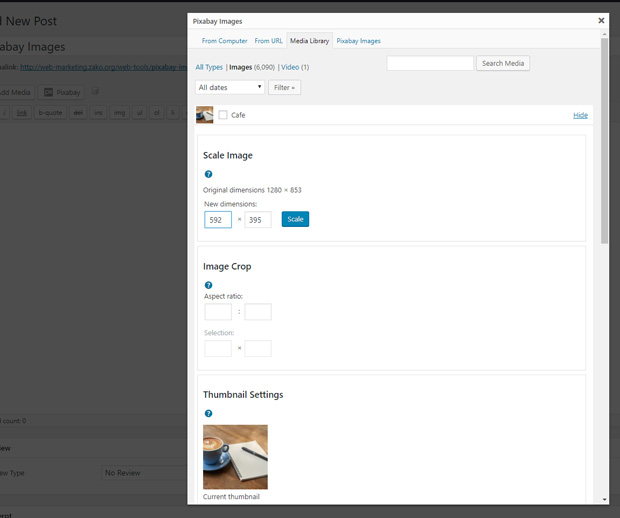The width and height of the screenshot is (620, 518).
Task: Click the blue Scale button
Action: tap(295, 219)
